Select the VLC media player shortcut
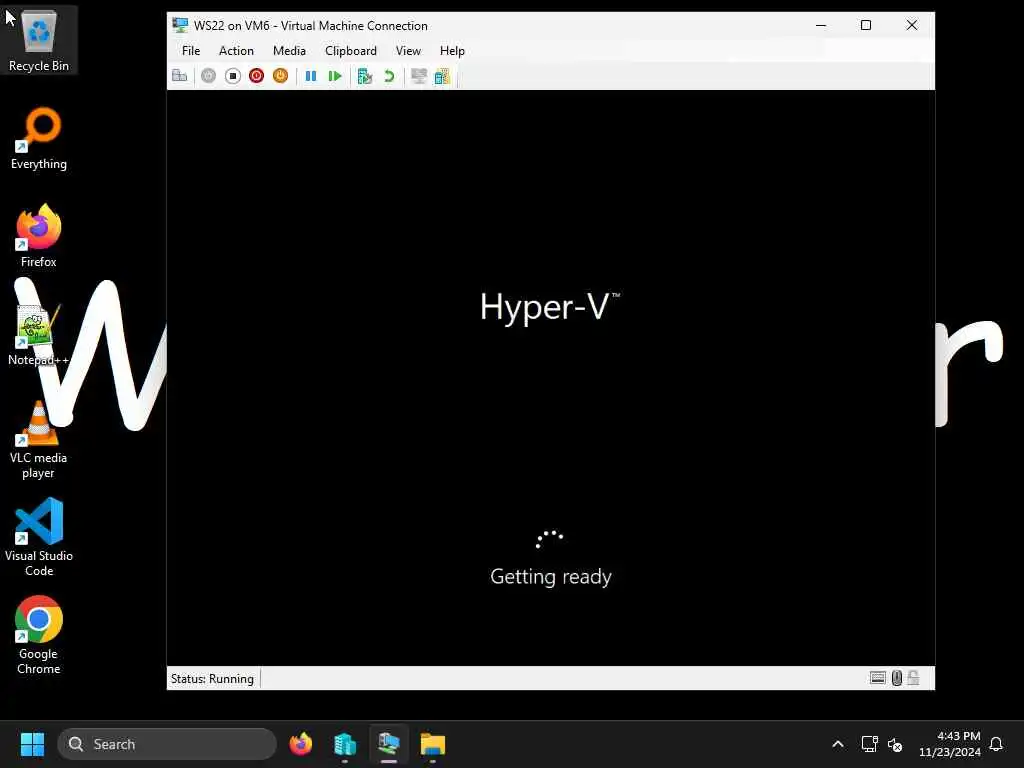Screen dimensions: 1024x768 [x=39, y=440]
